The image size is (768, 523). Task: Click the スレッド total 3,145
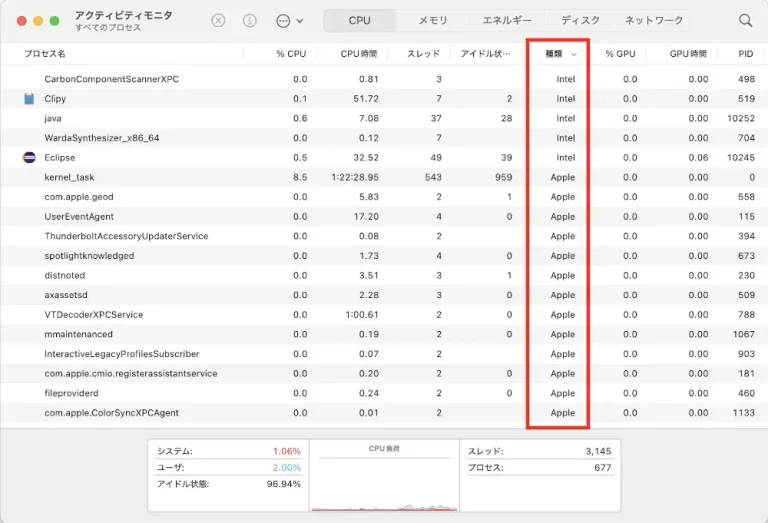[x=598, y=451]
